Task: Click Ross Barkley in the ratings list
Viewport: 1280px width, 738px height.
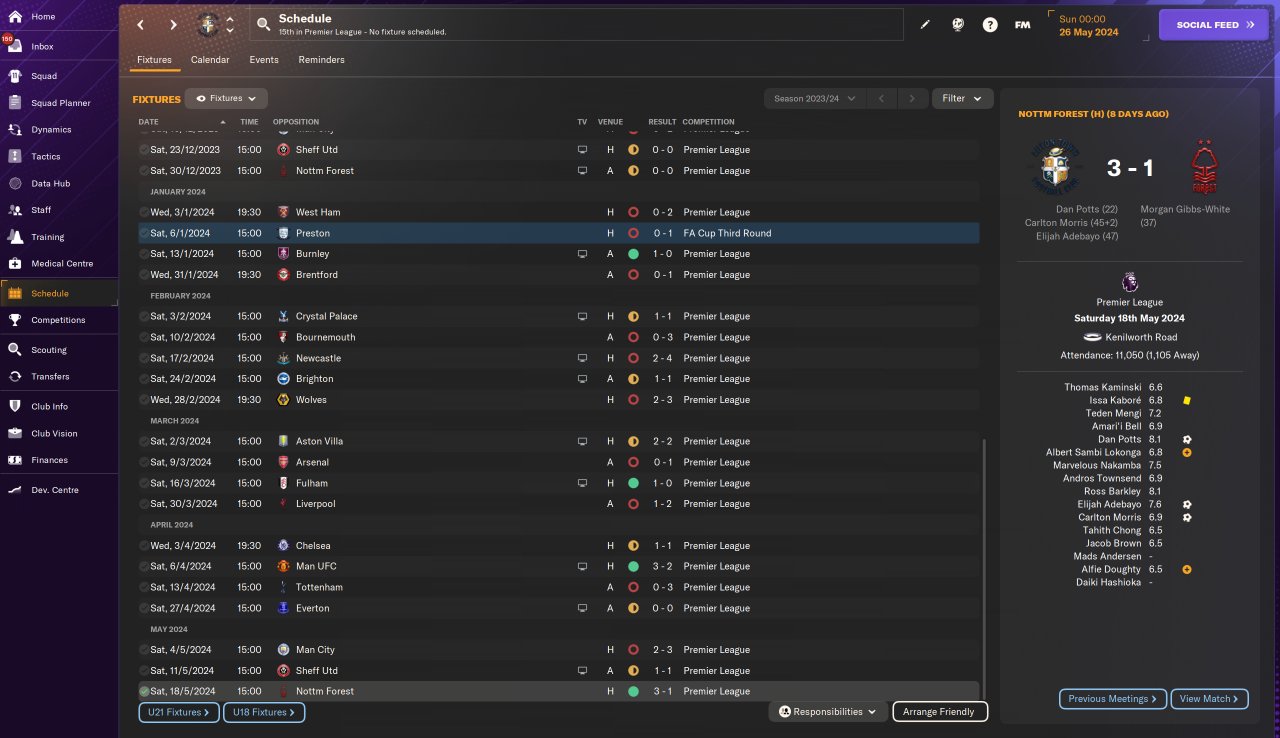Action: (x=1112, y=491)
